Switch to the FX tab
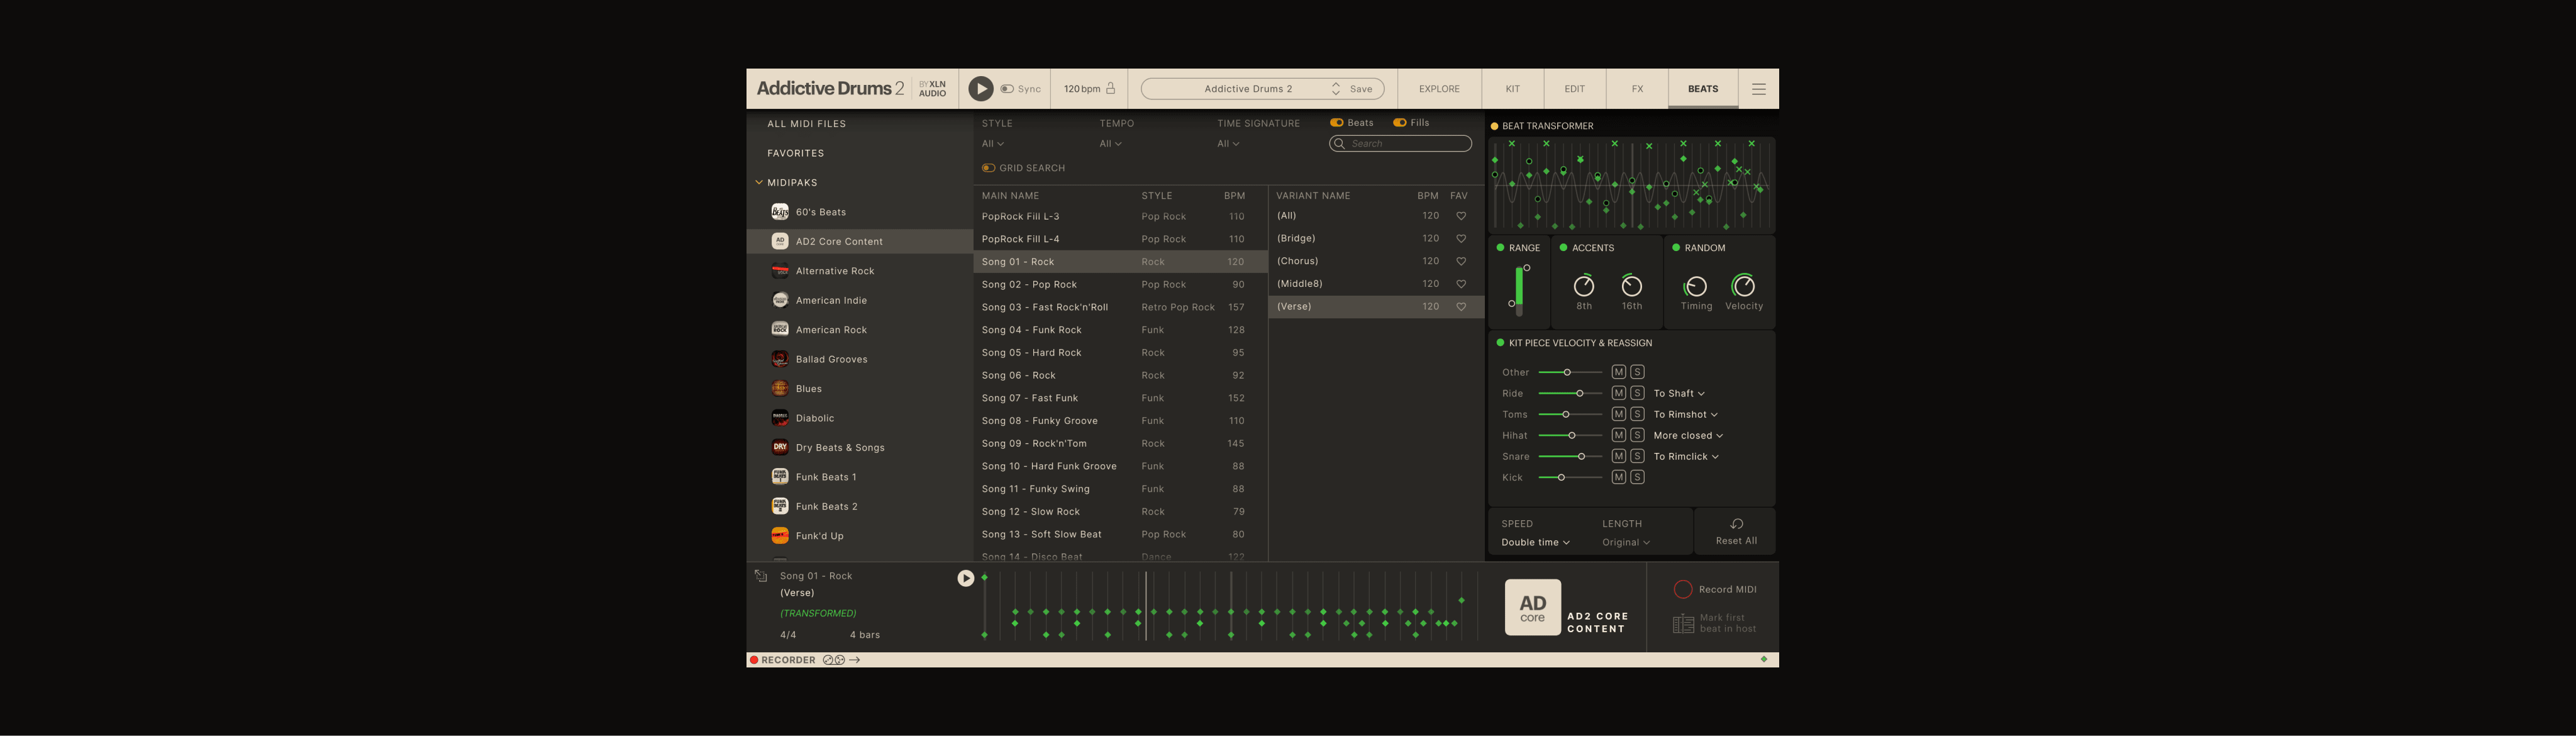Image resolution: width=2576 pixels, height=736 pixels. coord(1637,89)
